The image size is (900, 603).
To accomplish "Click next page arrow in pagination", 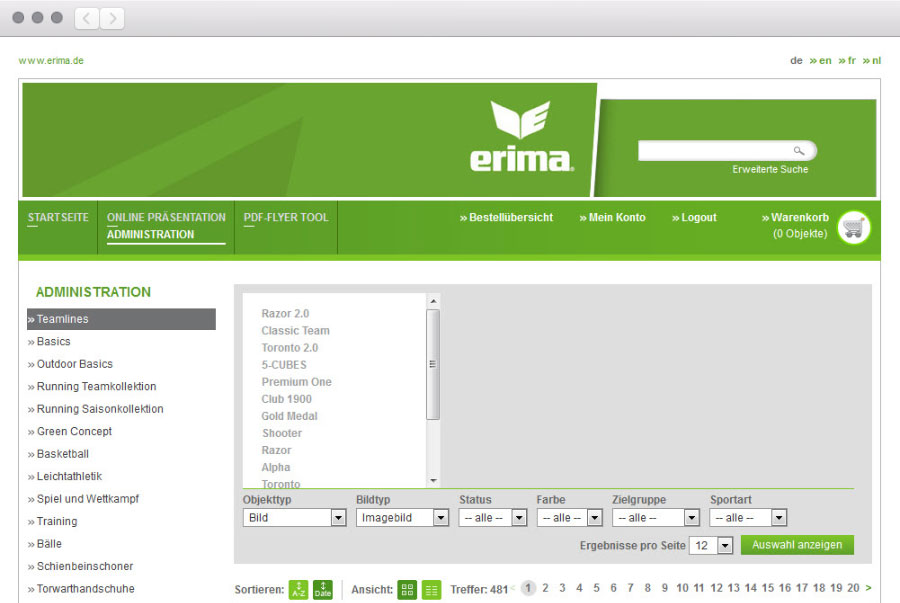I will click(868, 588).
